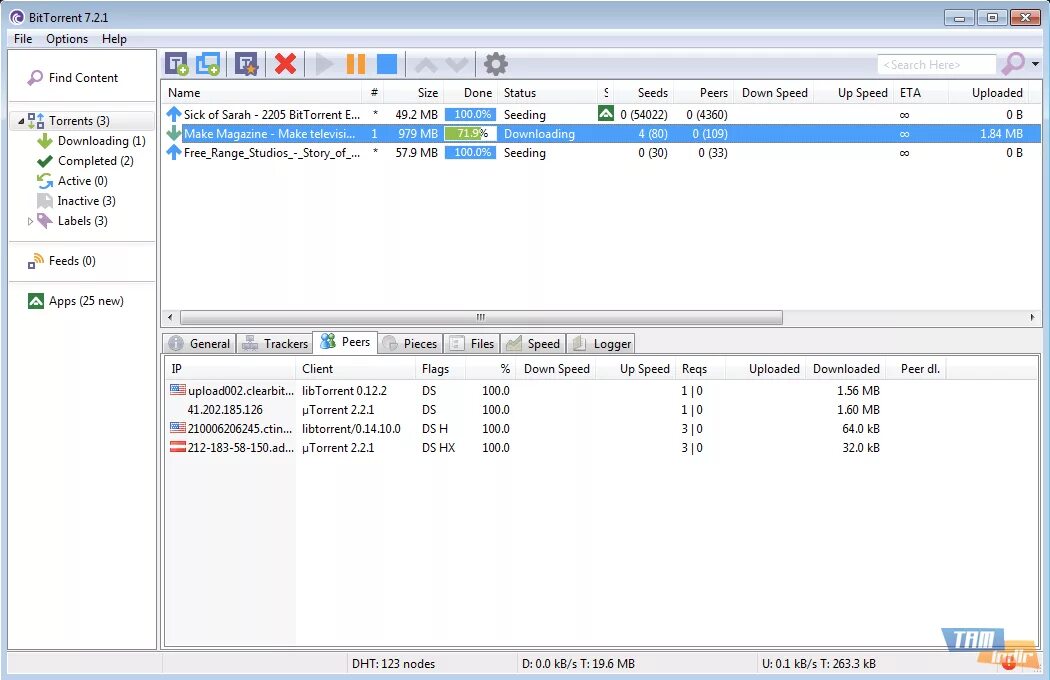Open the Help menu
Screen dimensions: 1050x680
114,39
